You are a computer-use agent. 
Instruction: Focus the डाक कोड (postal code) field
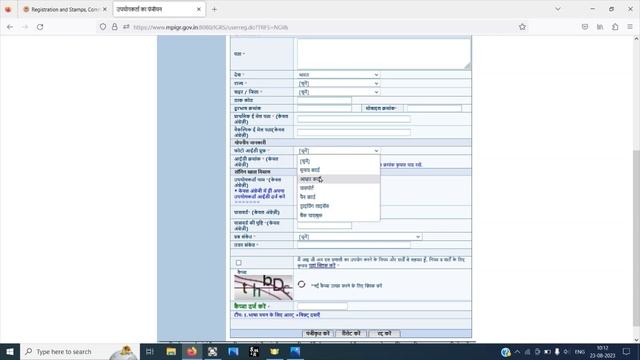324,100
